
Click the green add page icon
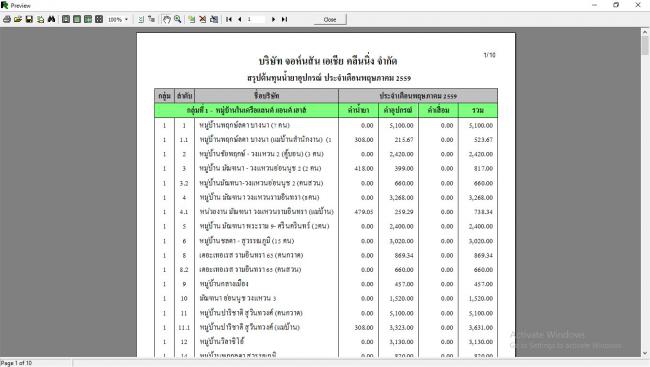pyautogui.click(x=192, y=19)
